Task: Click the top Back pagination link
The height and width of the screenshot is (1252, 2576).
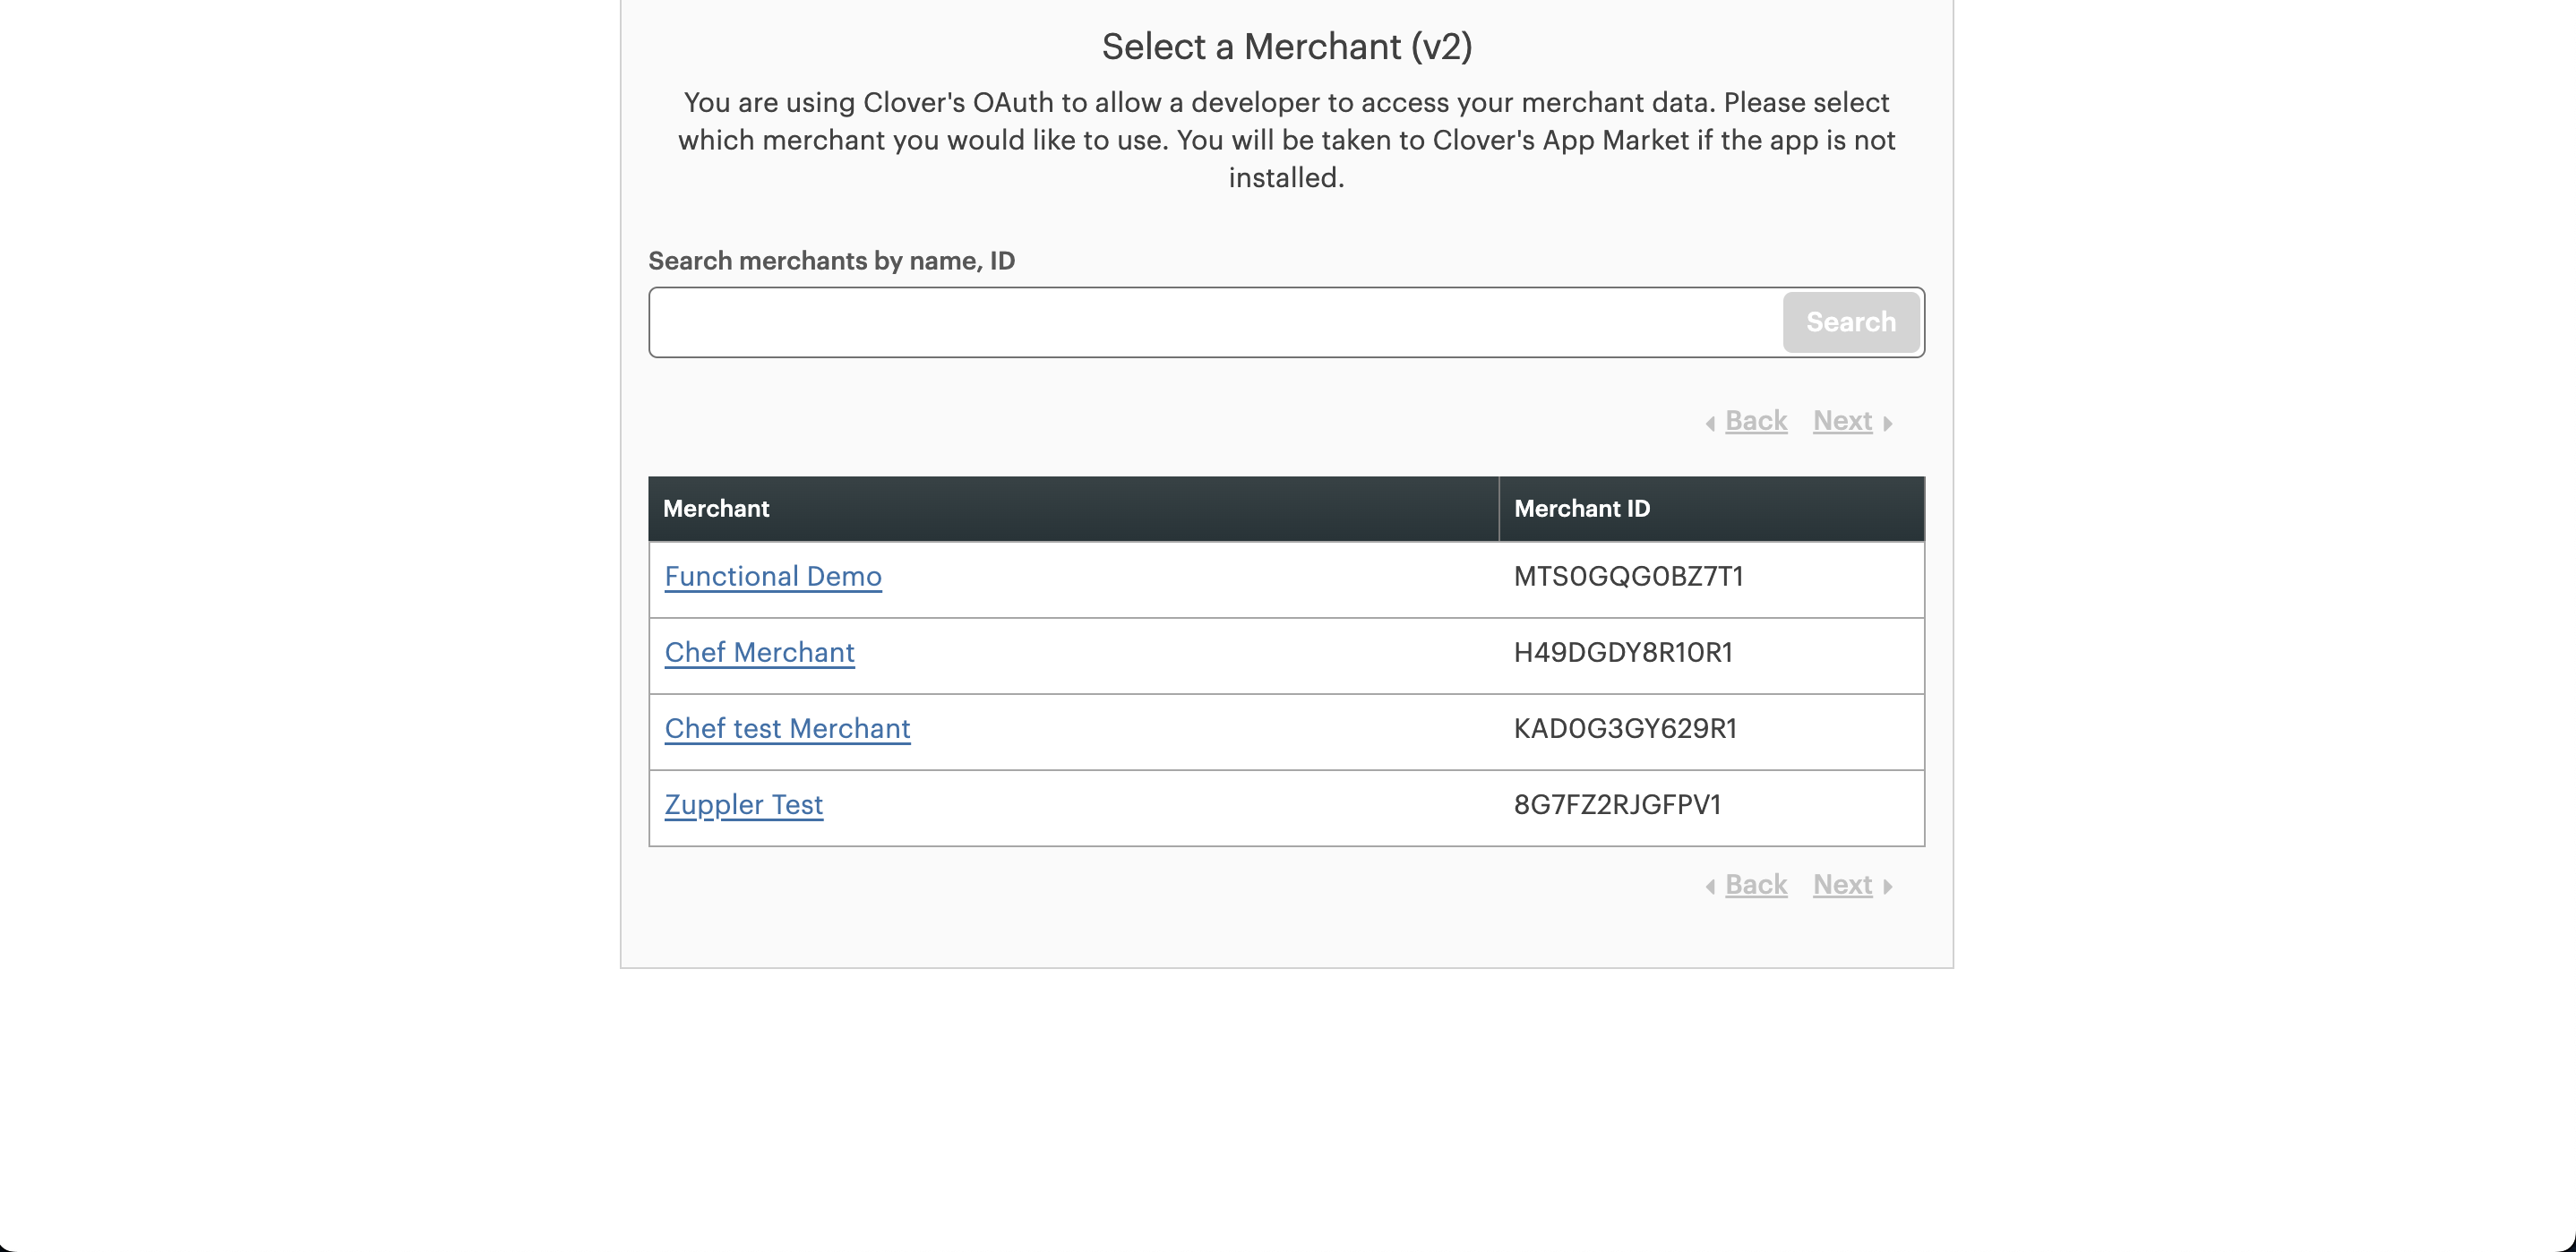Action: [1755, 421]
